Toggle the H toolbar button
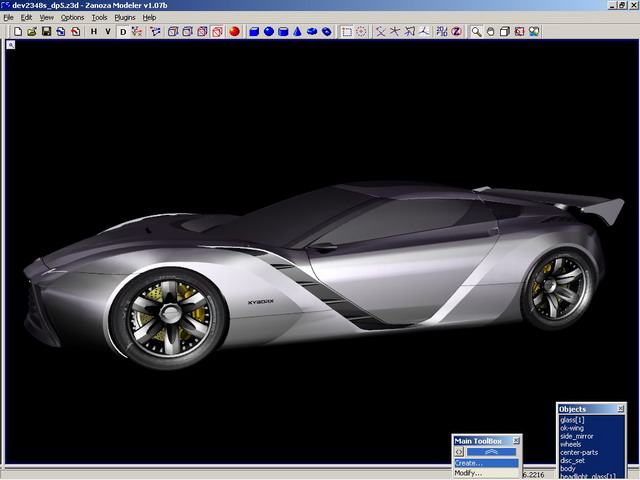This screenshot has width=640, height=480. pyautogui.click(x=94, y=31)
